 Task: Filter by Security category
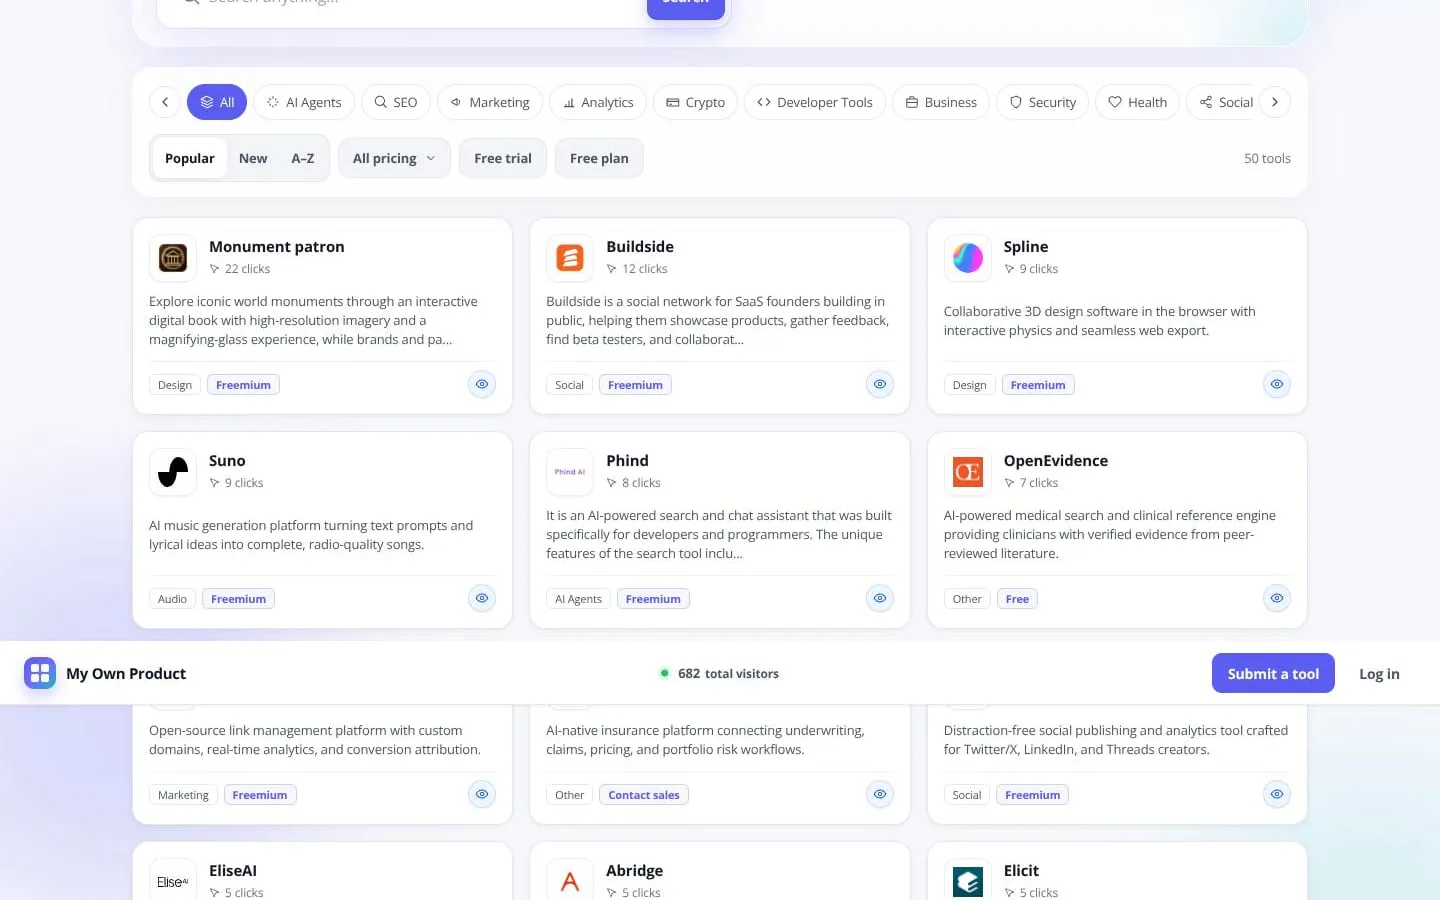point(1042,102)
